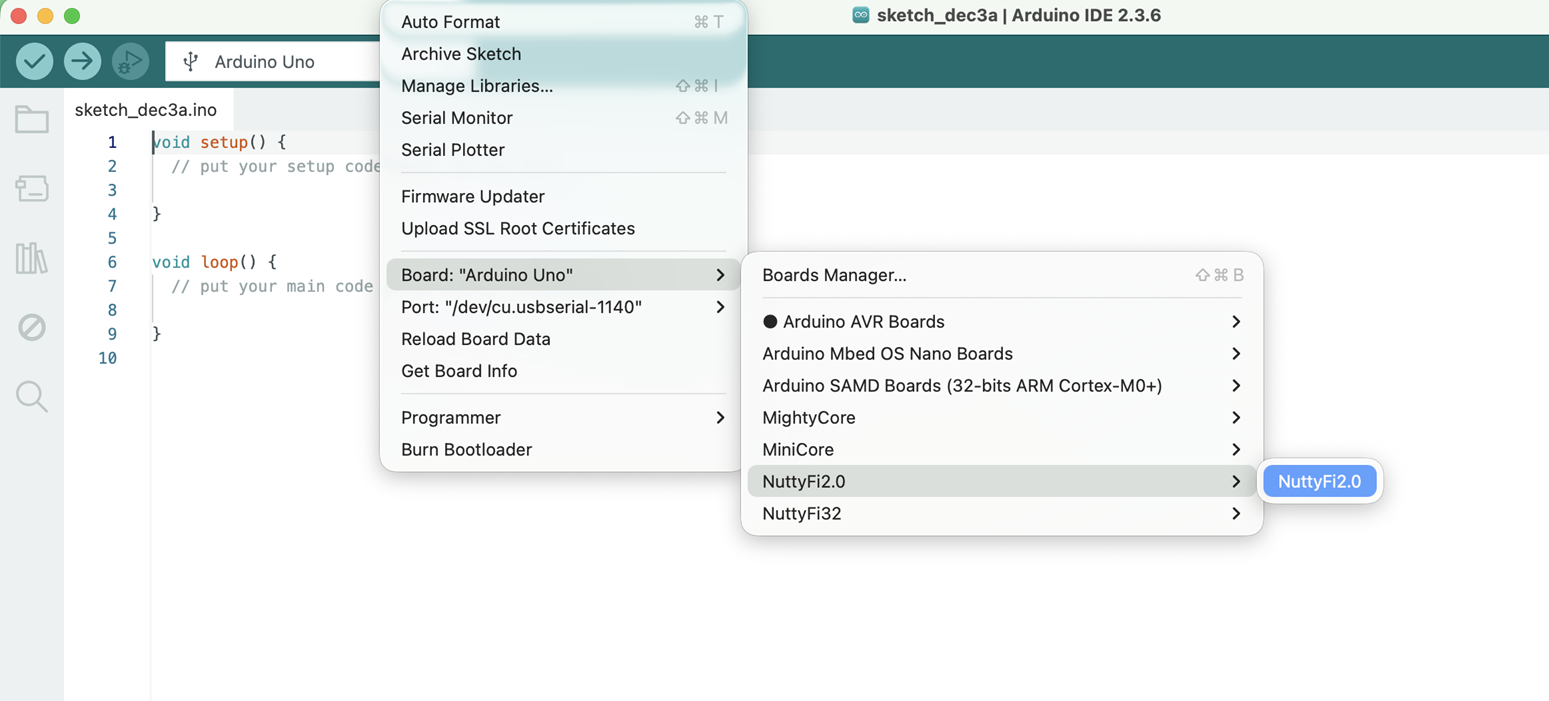This screenshot has height=701, width=1549.
Task: Open the Search magnifier icon in sidebar
Action: pos(32,396)
